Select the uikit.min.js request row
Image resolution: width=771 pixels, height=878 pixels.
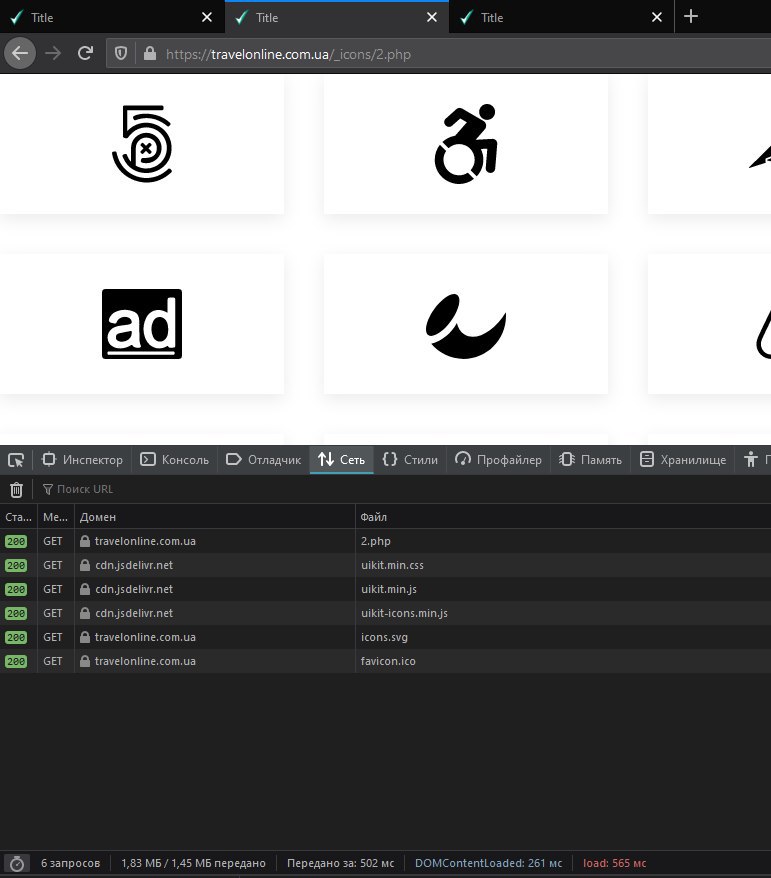click(385, 590)
